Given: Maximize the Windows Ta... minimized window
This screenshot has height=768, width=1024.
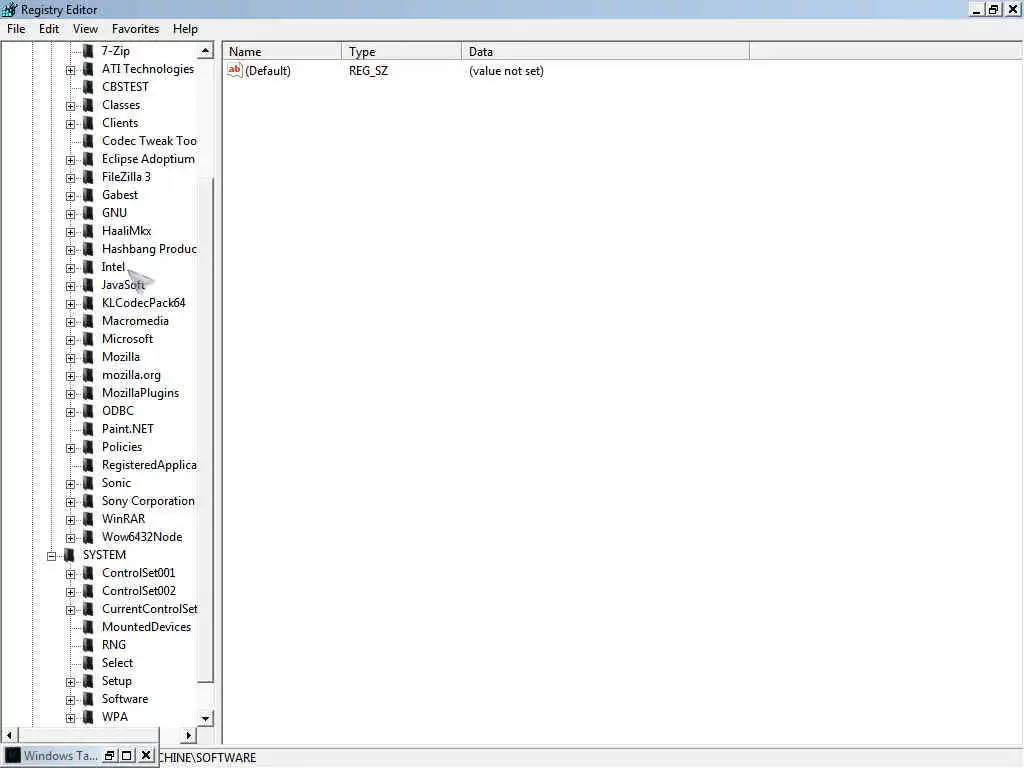Looking at the screenshot, I should pos(127,756).
